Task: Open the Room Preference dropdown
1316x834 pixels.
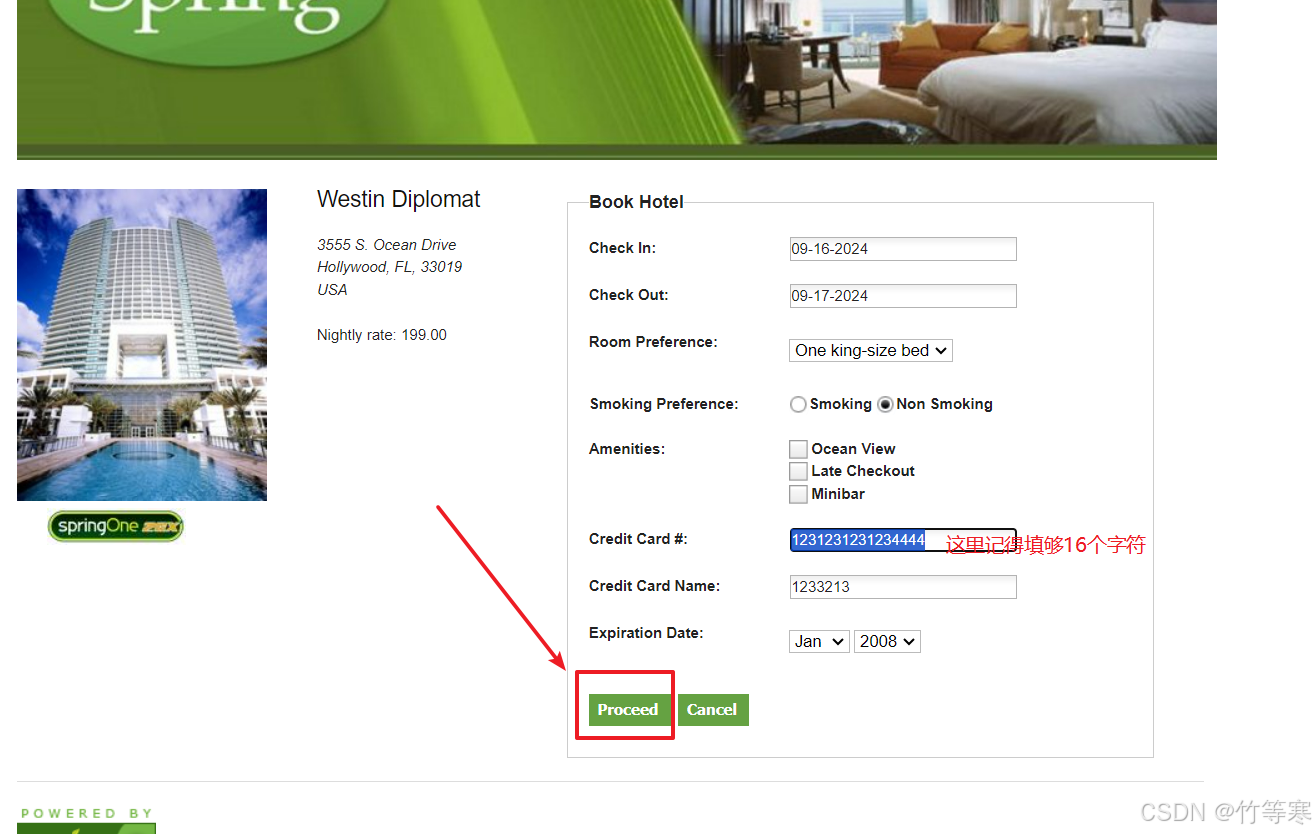Action: click(870, 350)
